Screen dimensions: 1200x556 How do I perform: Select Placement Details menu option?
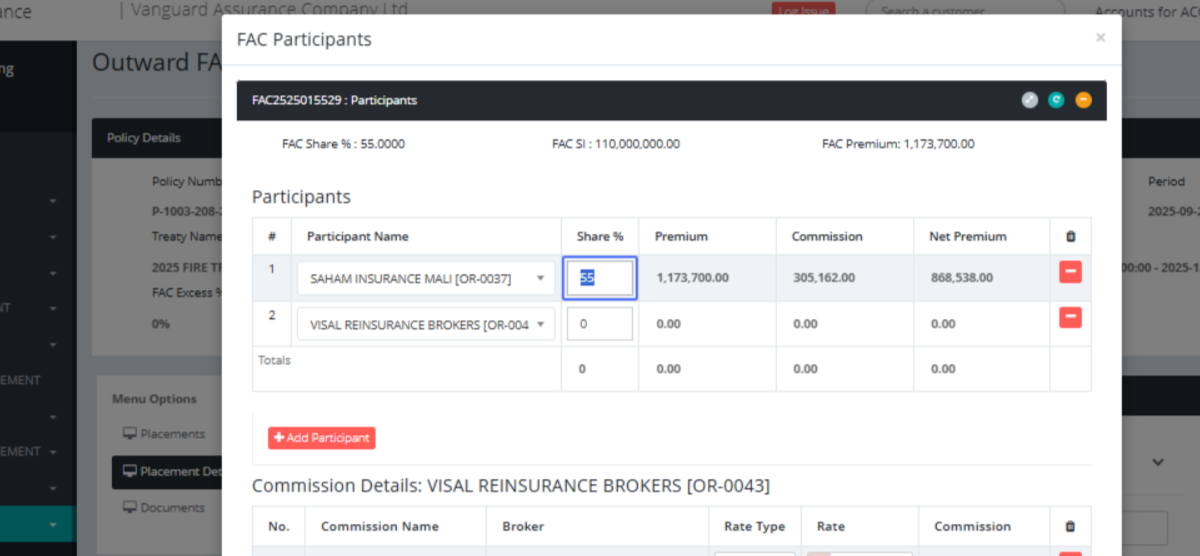tap(170, 472)
